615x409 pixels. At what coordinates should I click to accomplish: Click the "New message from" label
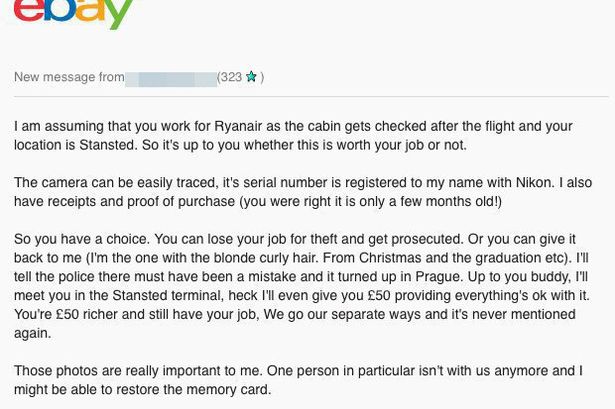(69, 77)
